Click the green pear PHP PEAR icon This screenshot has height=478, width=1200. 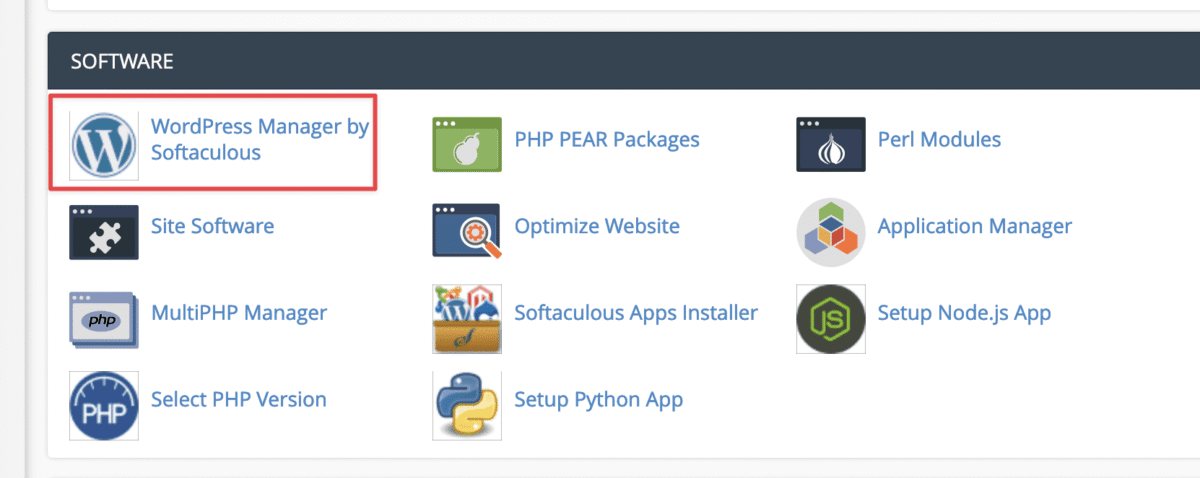(466, 145)
